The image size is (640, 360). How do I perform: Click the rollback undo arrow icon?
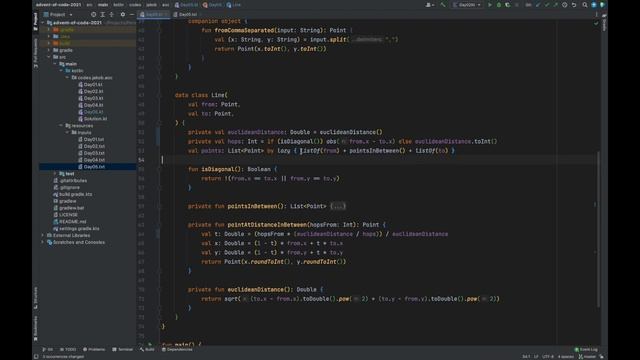point(574,5)
